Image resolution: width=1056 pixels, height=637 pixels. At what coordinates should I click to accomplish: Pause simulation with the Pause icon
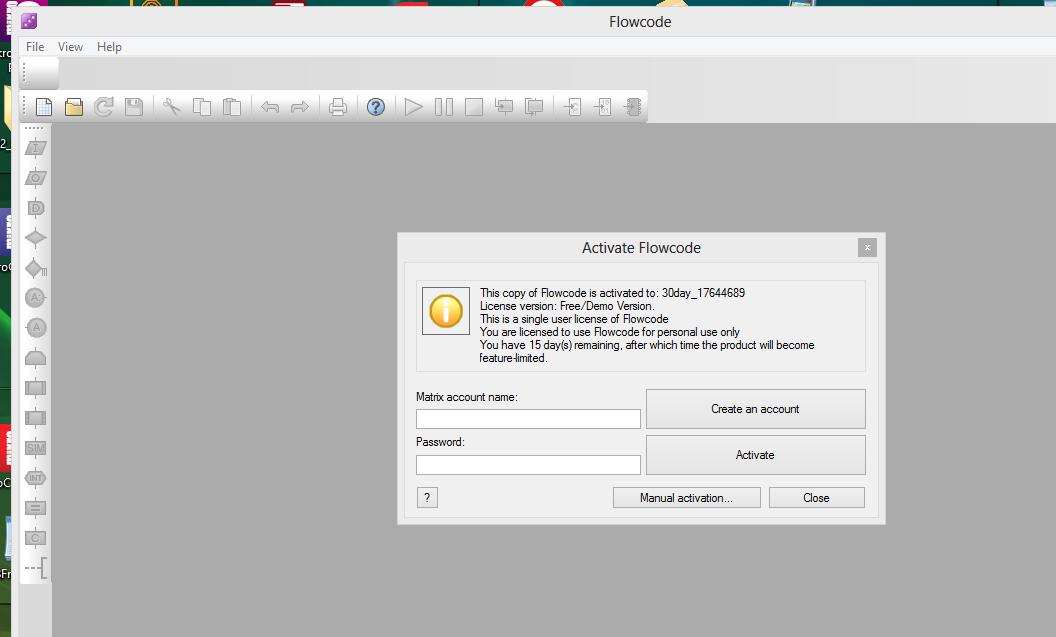444,106
